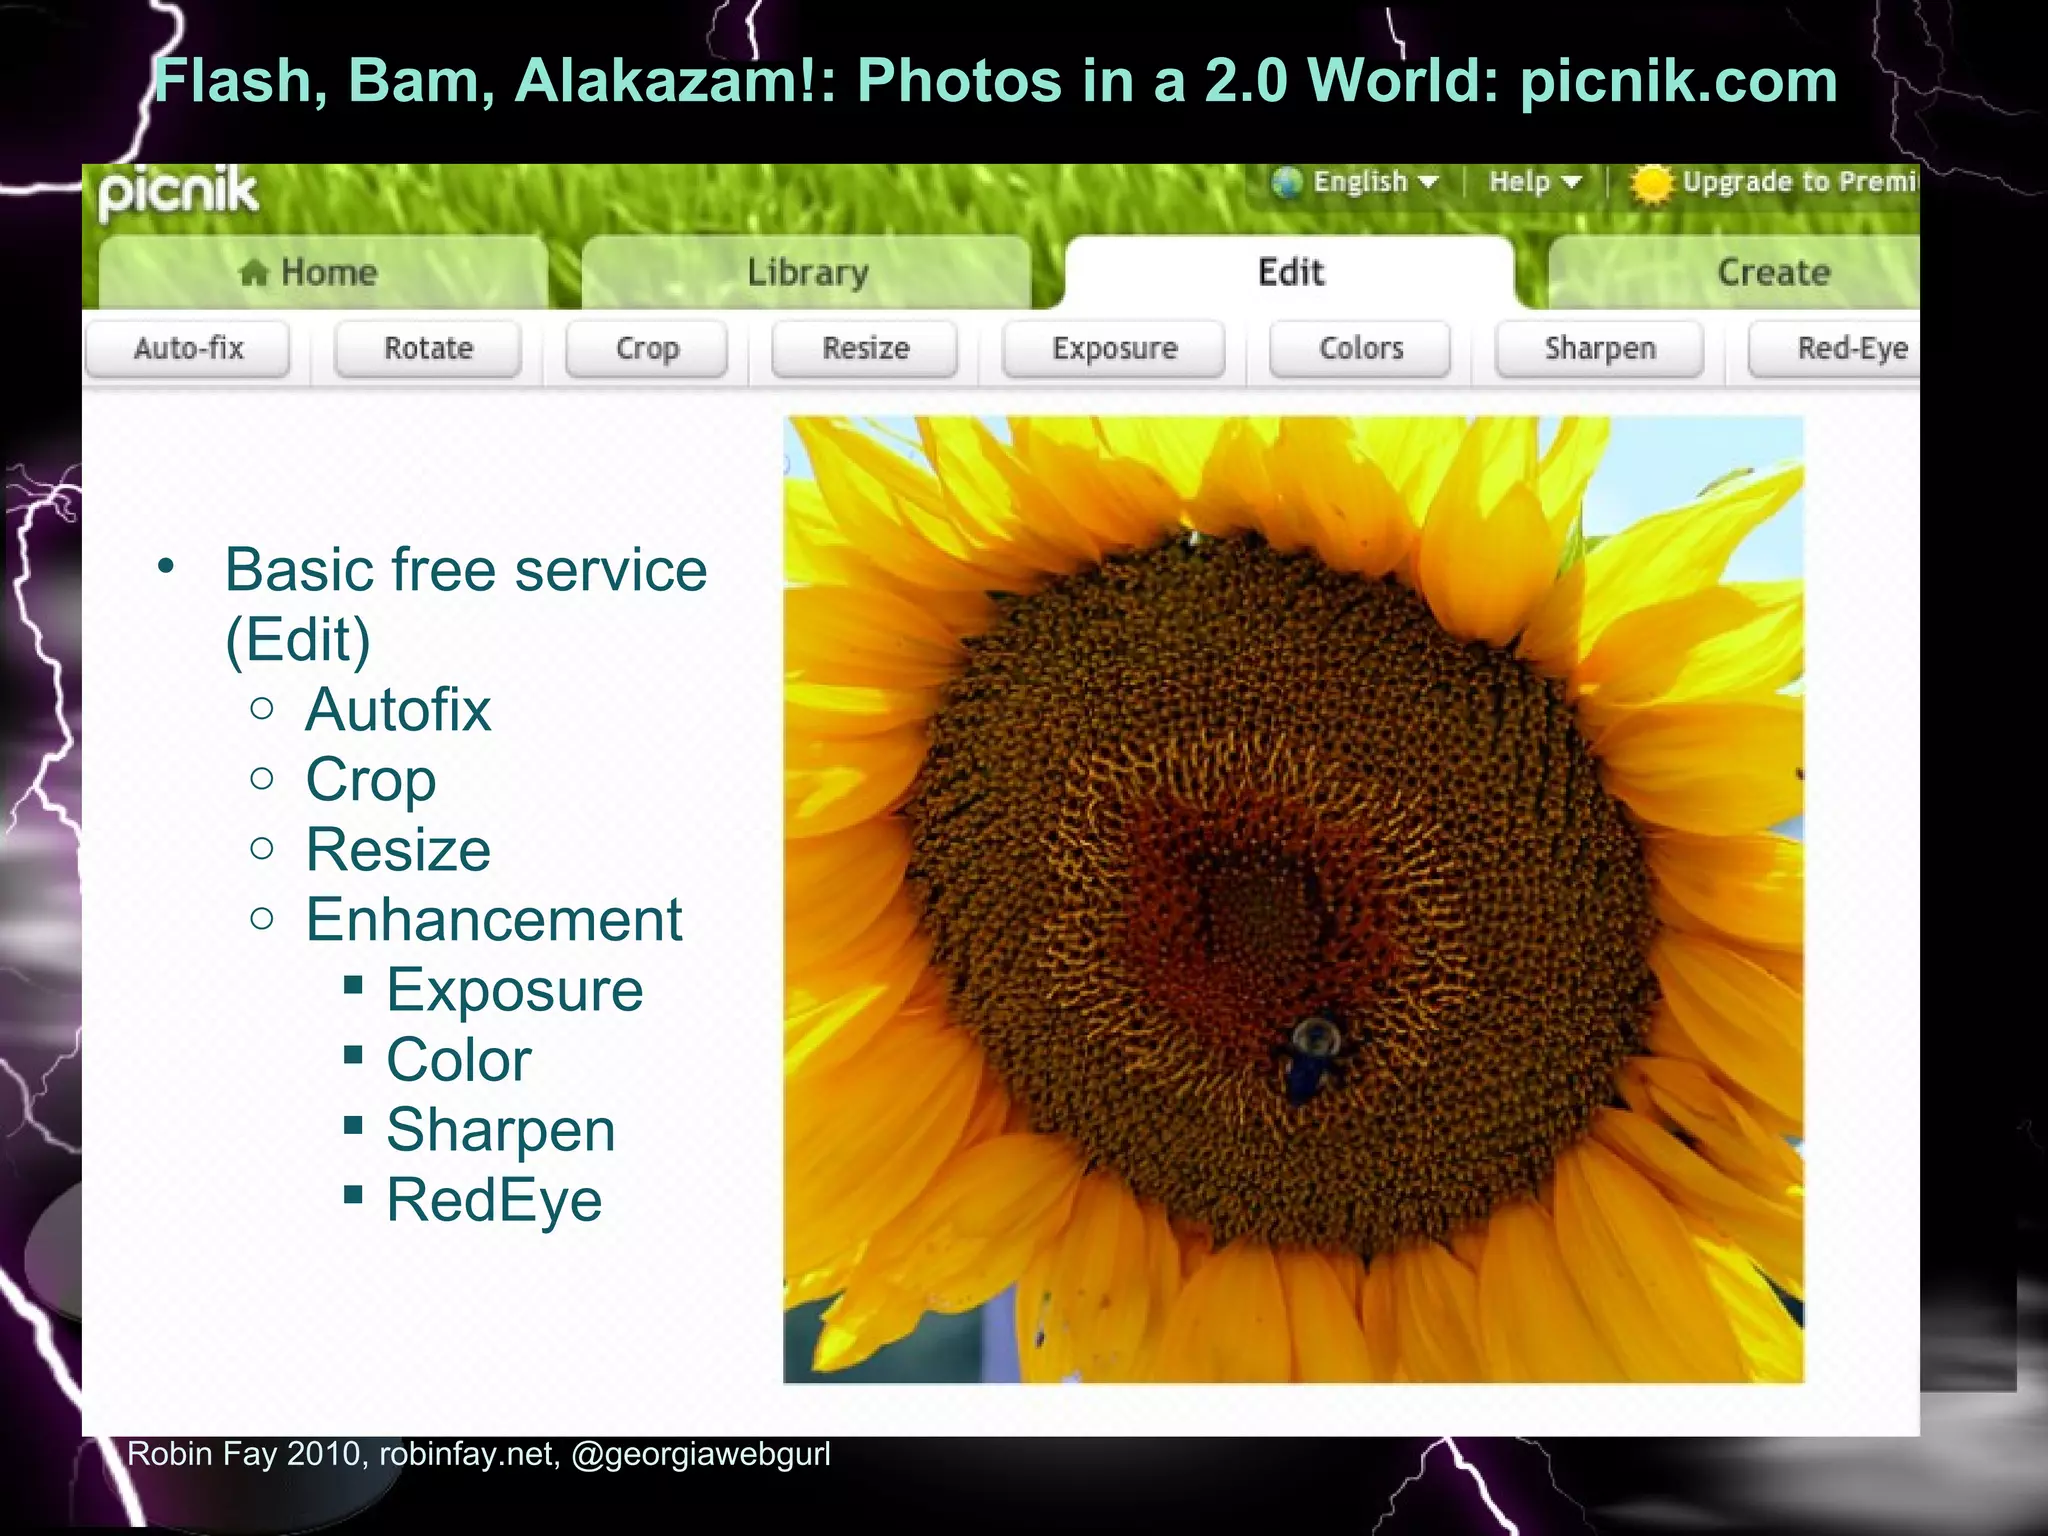Open the Resize tool
The height and width of the screenshot is (1536, 2048).
[x=865, y=349]
